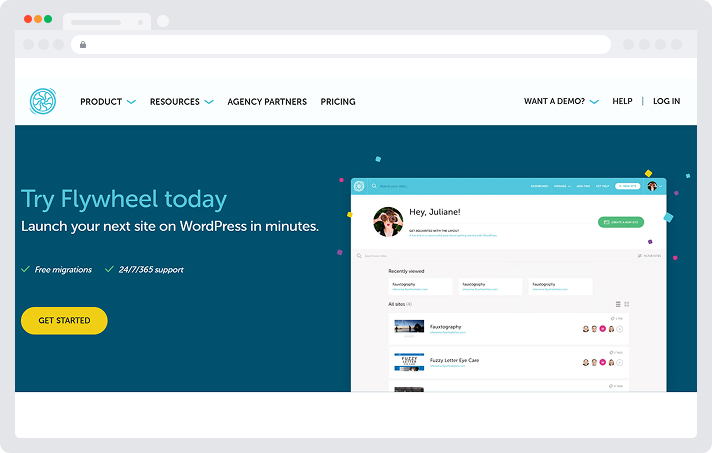Click the Flywheel logo in the site header

click(43, 101)
